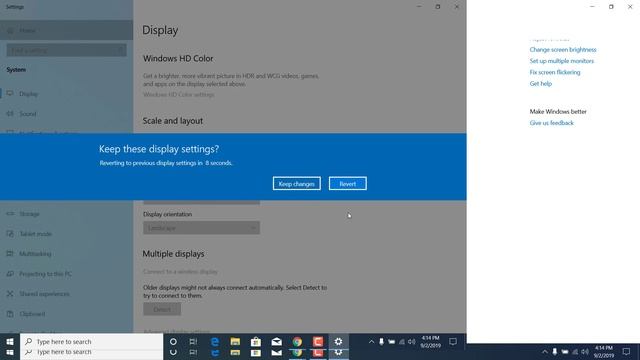This screenshot has width=640, height=360.
Task: Open Sound settings via speaker icon
Action: (x=10, y=113)
